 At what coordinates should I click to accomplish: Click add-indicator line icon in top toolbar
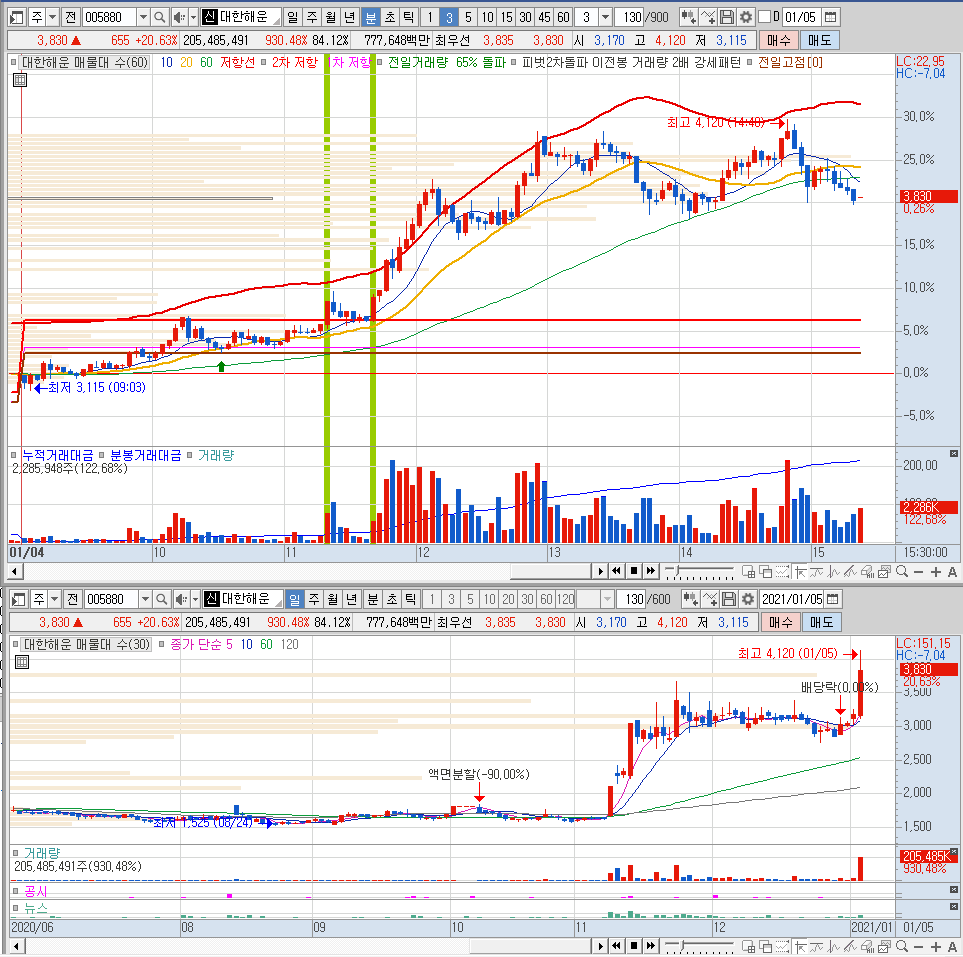tap(708, 17)
